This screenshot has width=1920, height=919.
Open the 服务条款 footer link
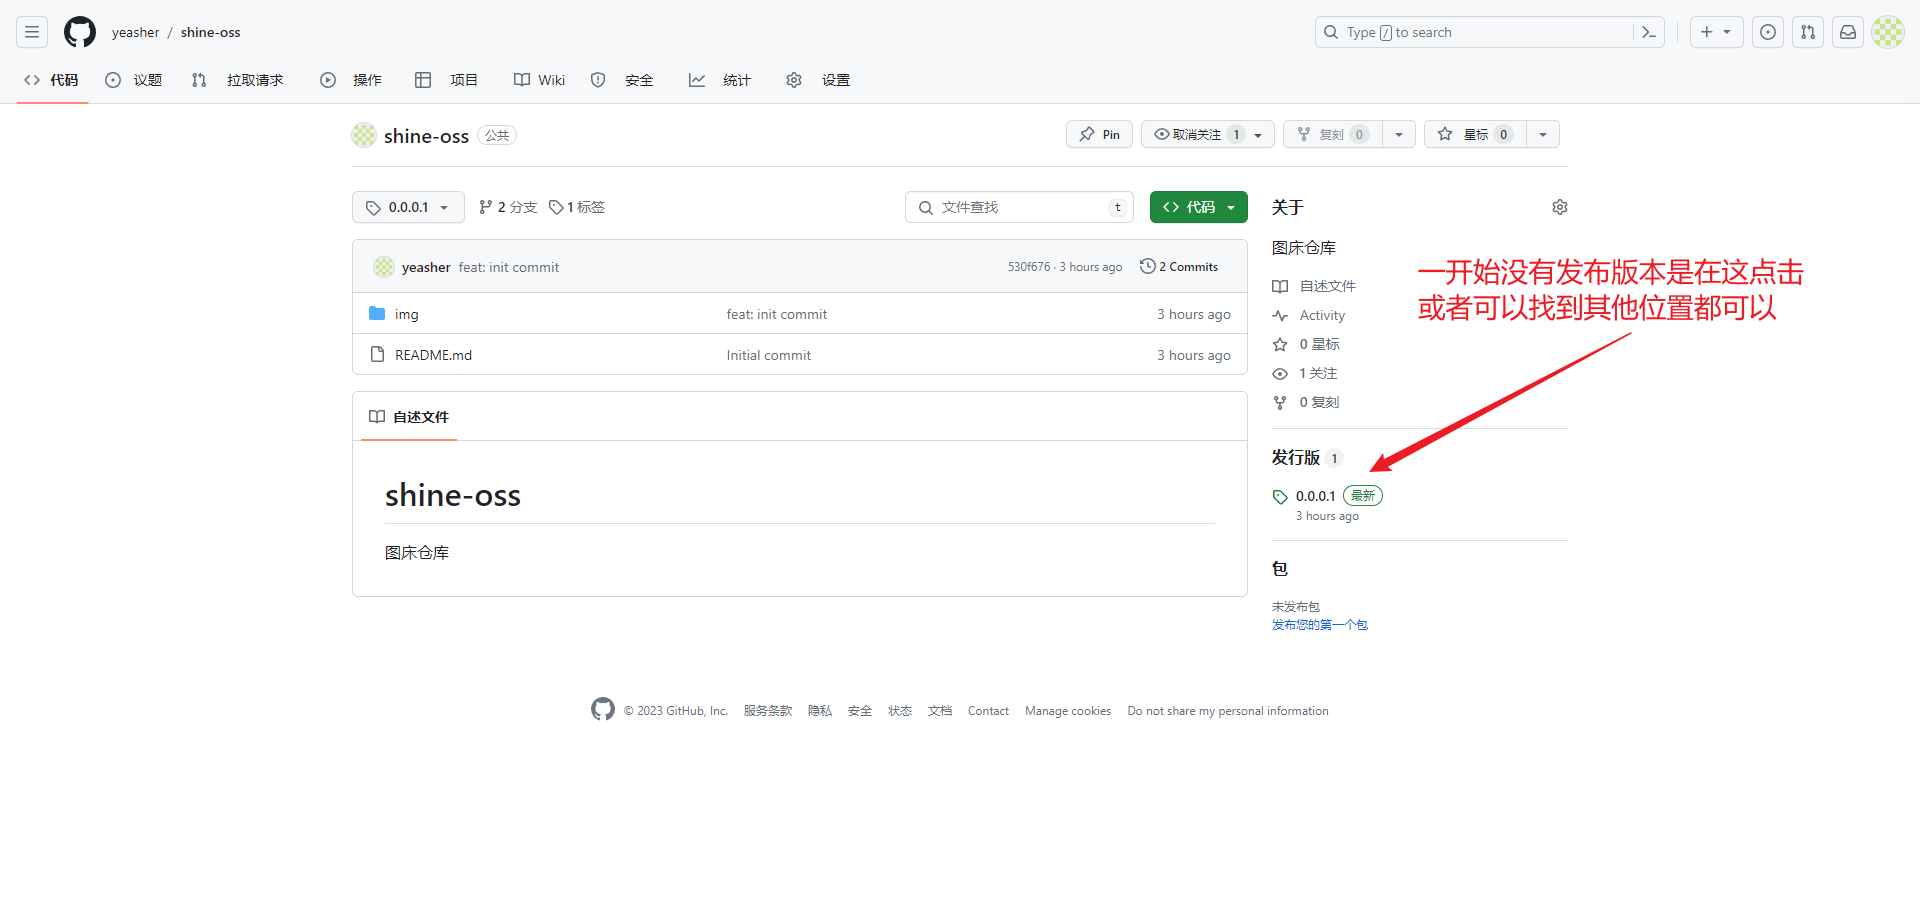(x=768, y=711)
